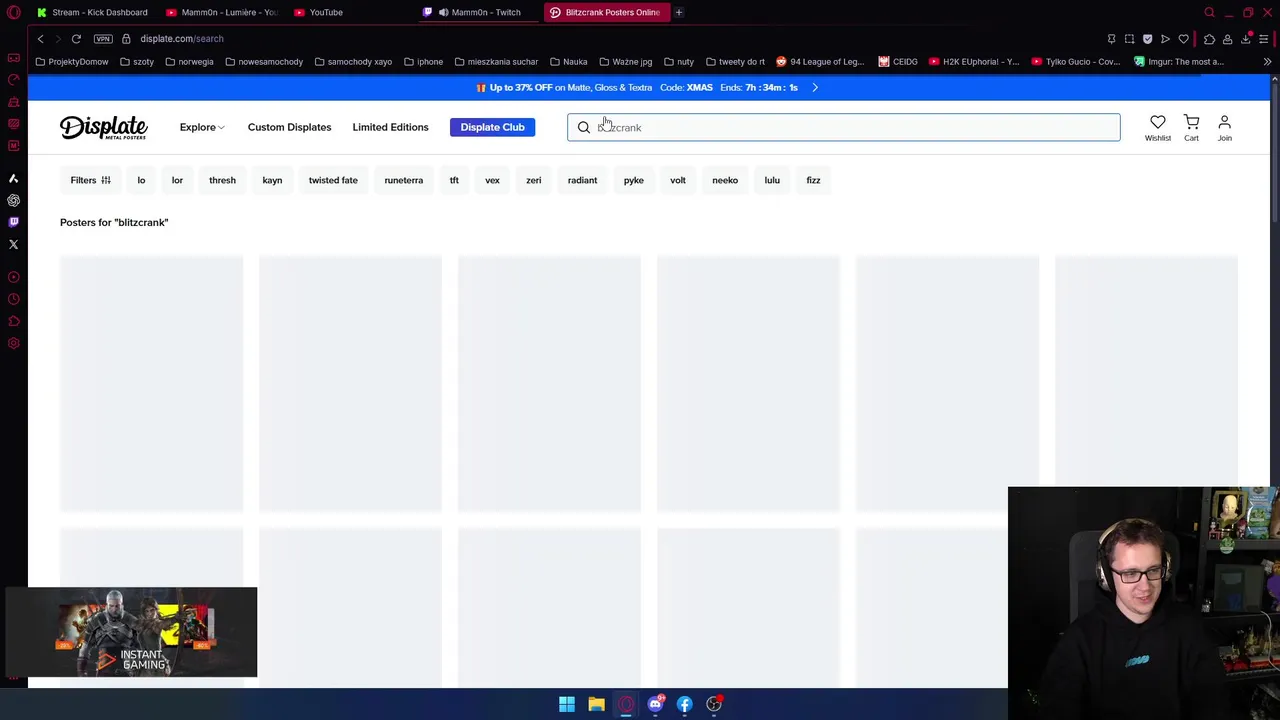The width and height of the screenshot is (1280, 720).
Task: Open the norwegia bookmark folder
Action: (x=189, y=62)
